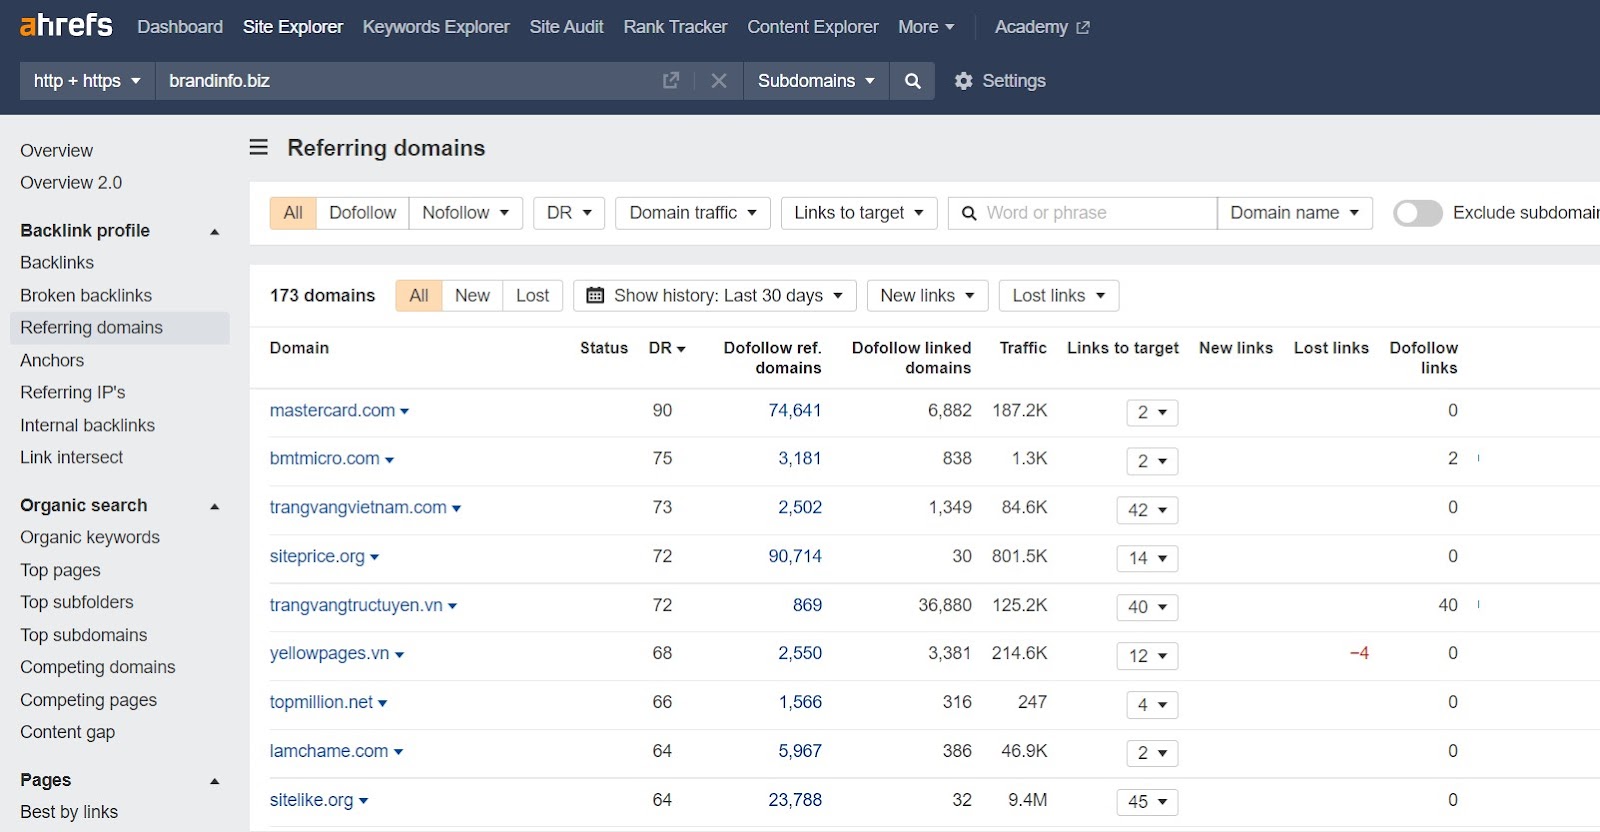
Task: Click the calendar icon in Show history
Action: 595,295
